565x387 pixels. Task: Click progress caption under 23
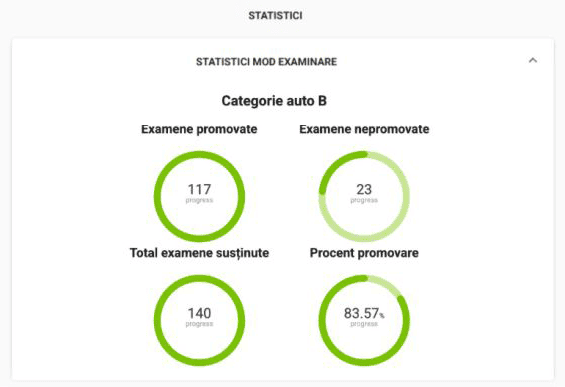click(x=364, y=200)
